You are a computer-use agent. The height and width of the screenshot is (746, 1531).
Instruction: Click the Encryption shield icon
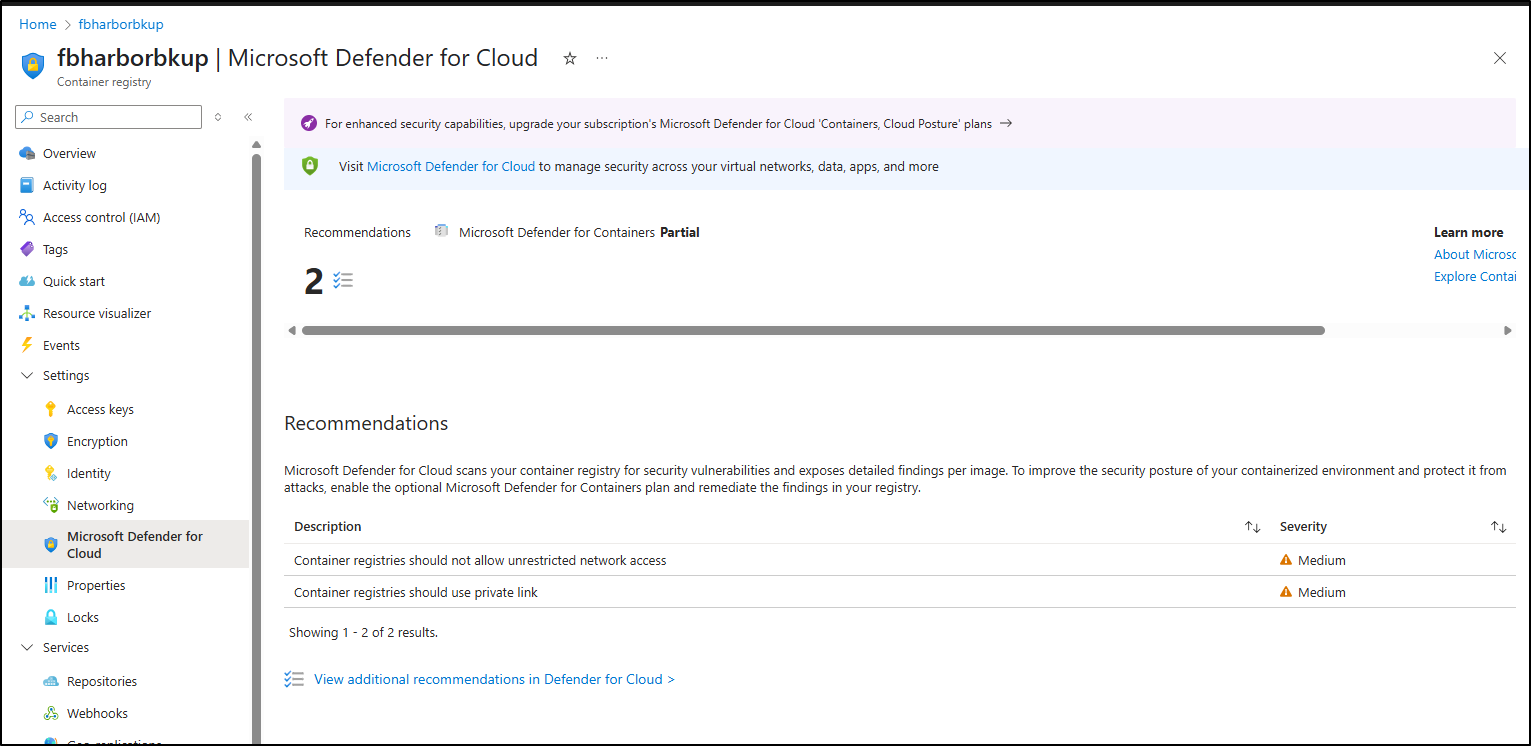tap(51, 441)
